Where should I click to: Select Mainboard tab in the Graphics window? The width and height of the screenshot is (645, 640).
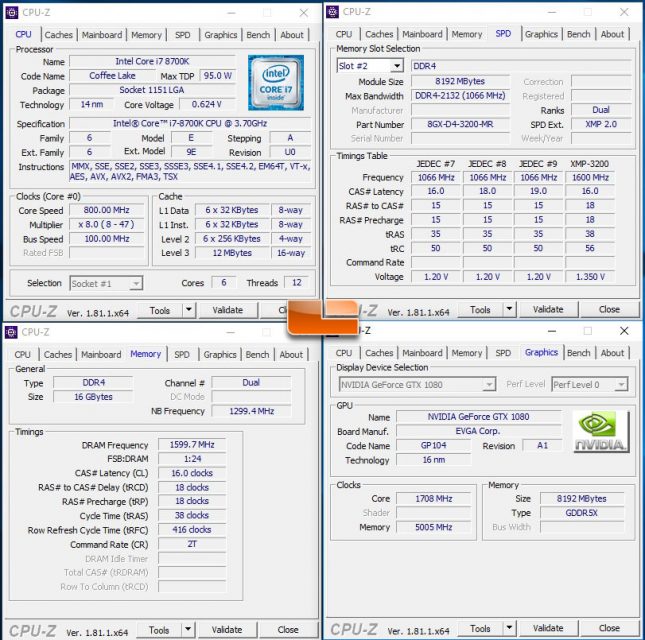click(422, 353)
